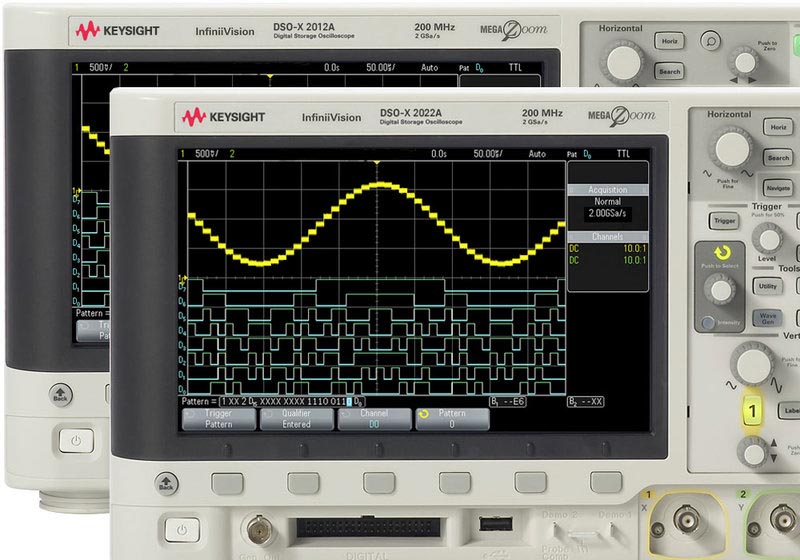Viewport: 800px width, 560px height.
Task: Select the Trigger Pattern softkey on screen
Action: [219, 419]
